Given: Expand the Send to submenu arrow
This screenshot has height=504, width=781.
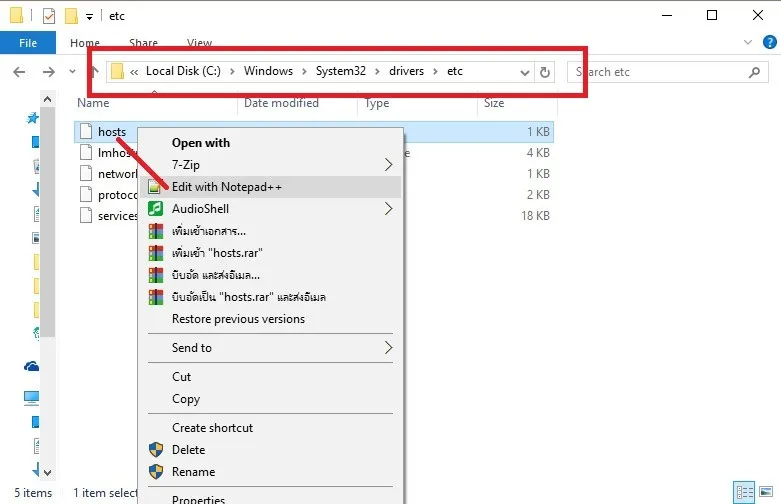Looking at the screenshot, I should [389, 348].
